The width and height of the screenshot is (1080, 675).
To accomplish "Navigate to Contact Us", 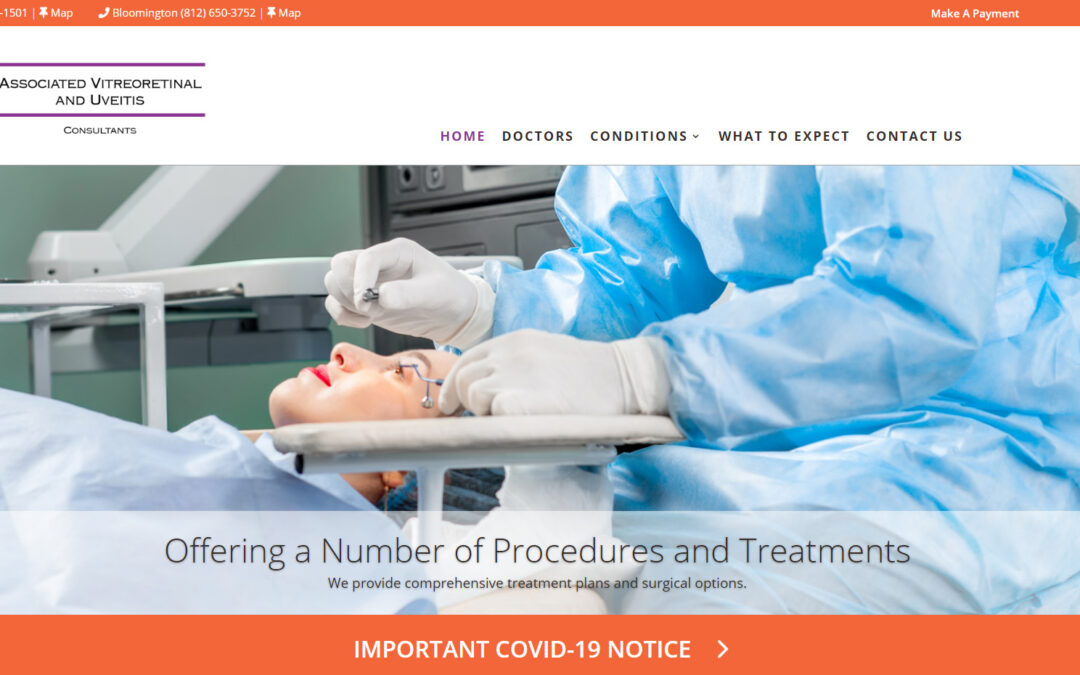I will 914,136.
